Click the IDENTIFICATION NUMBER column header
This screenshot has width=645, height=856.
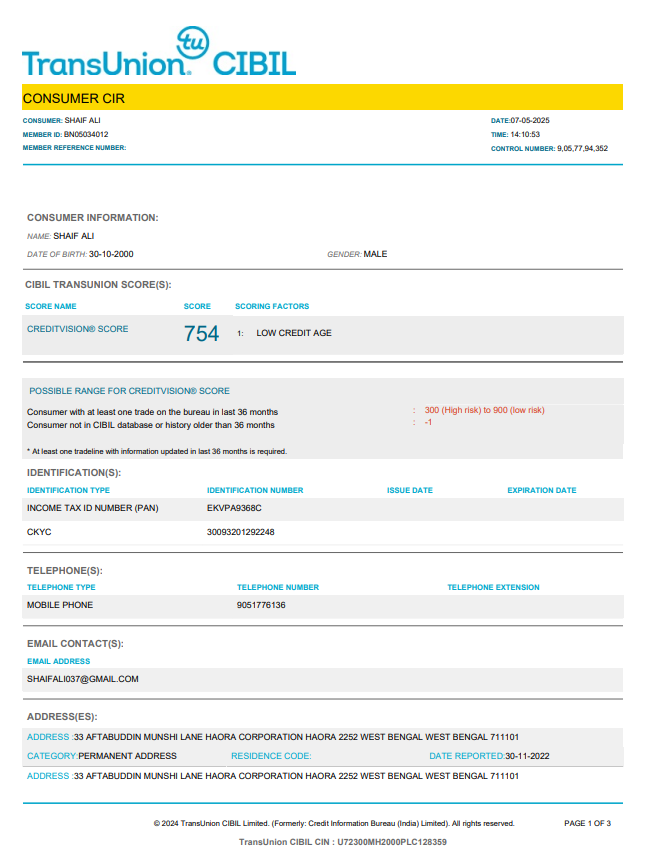click(255, 490)
